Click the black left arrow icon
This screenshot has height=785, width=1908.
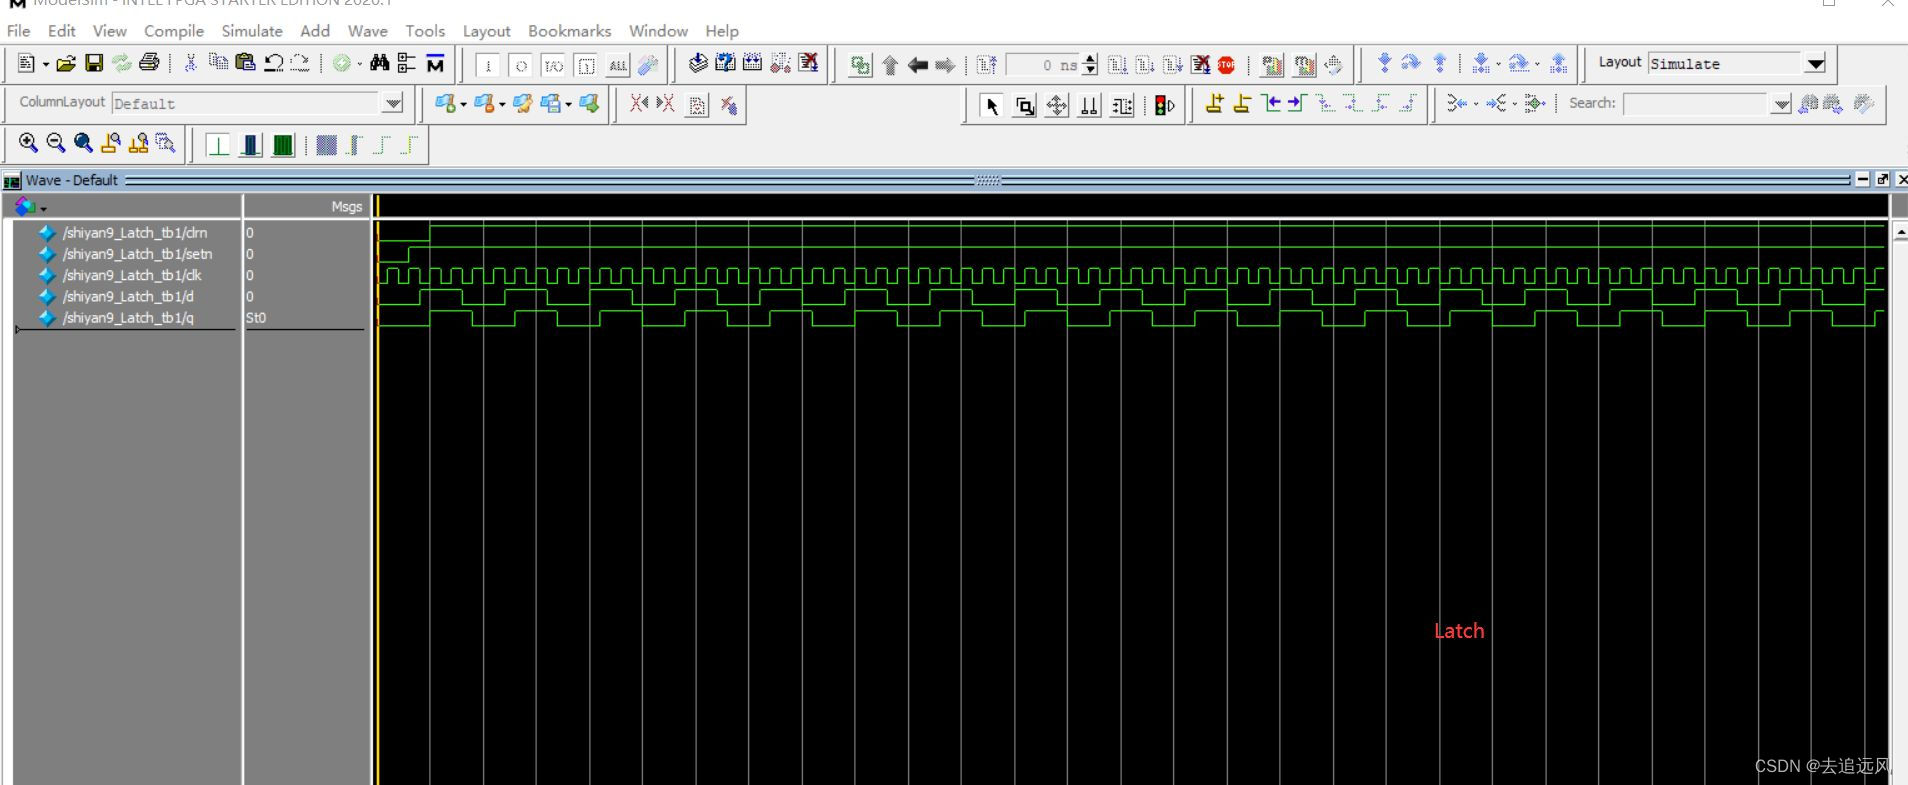(x=917, y=66)
